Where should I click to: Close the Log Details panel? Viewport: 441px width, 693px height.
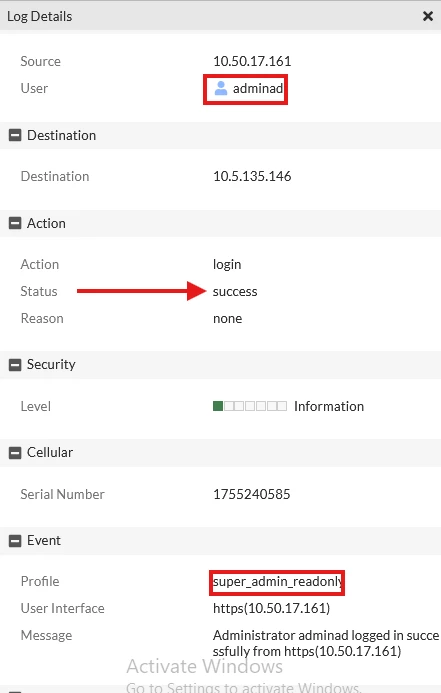click(x=428, y=16)
